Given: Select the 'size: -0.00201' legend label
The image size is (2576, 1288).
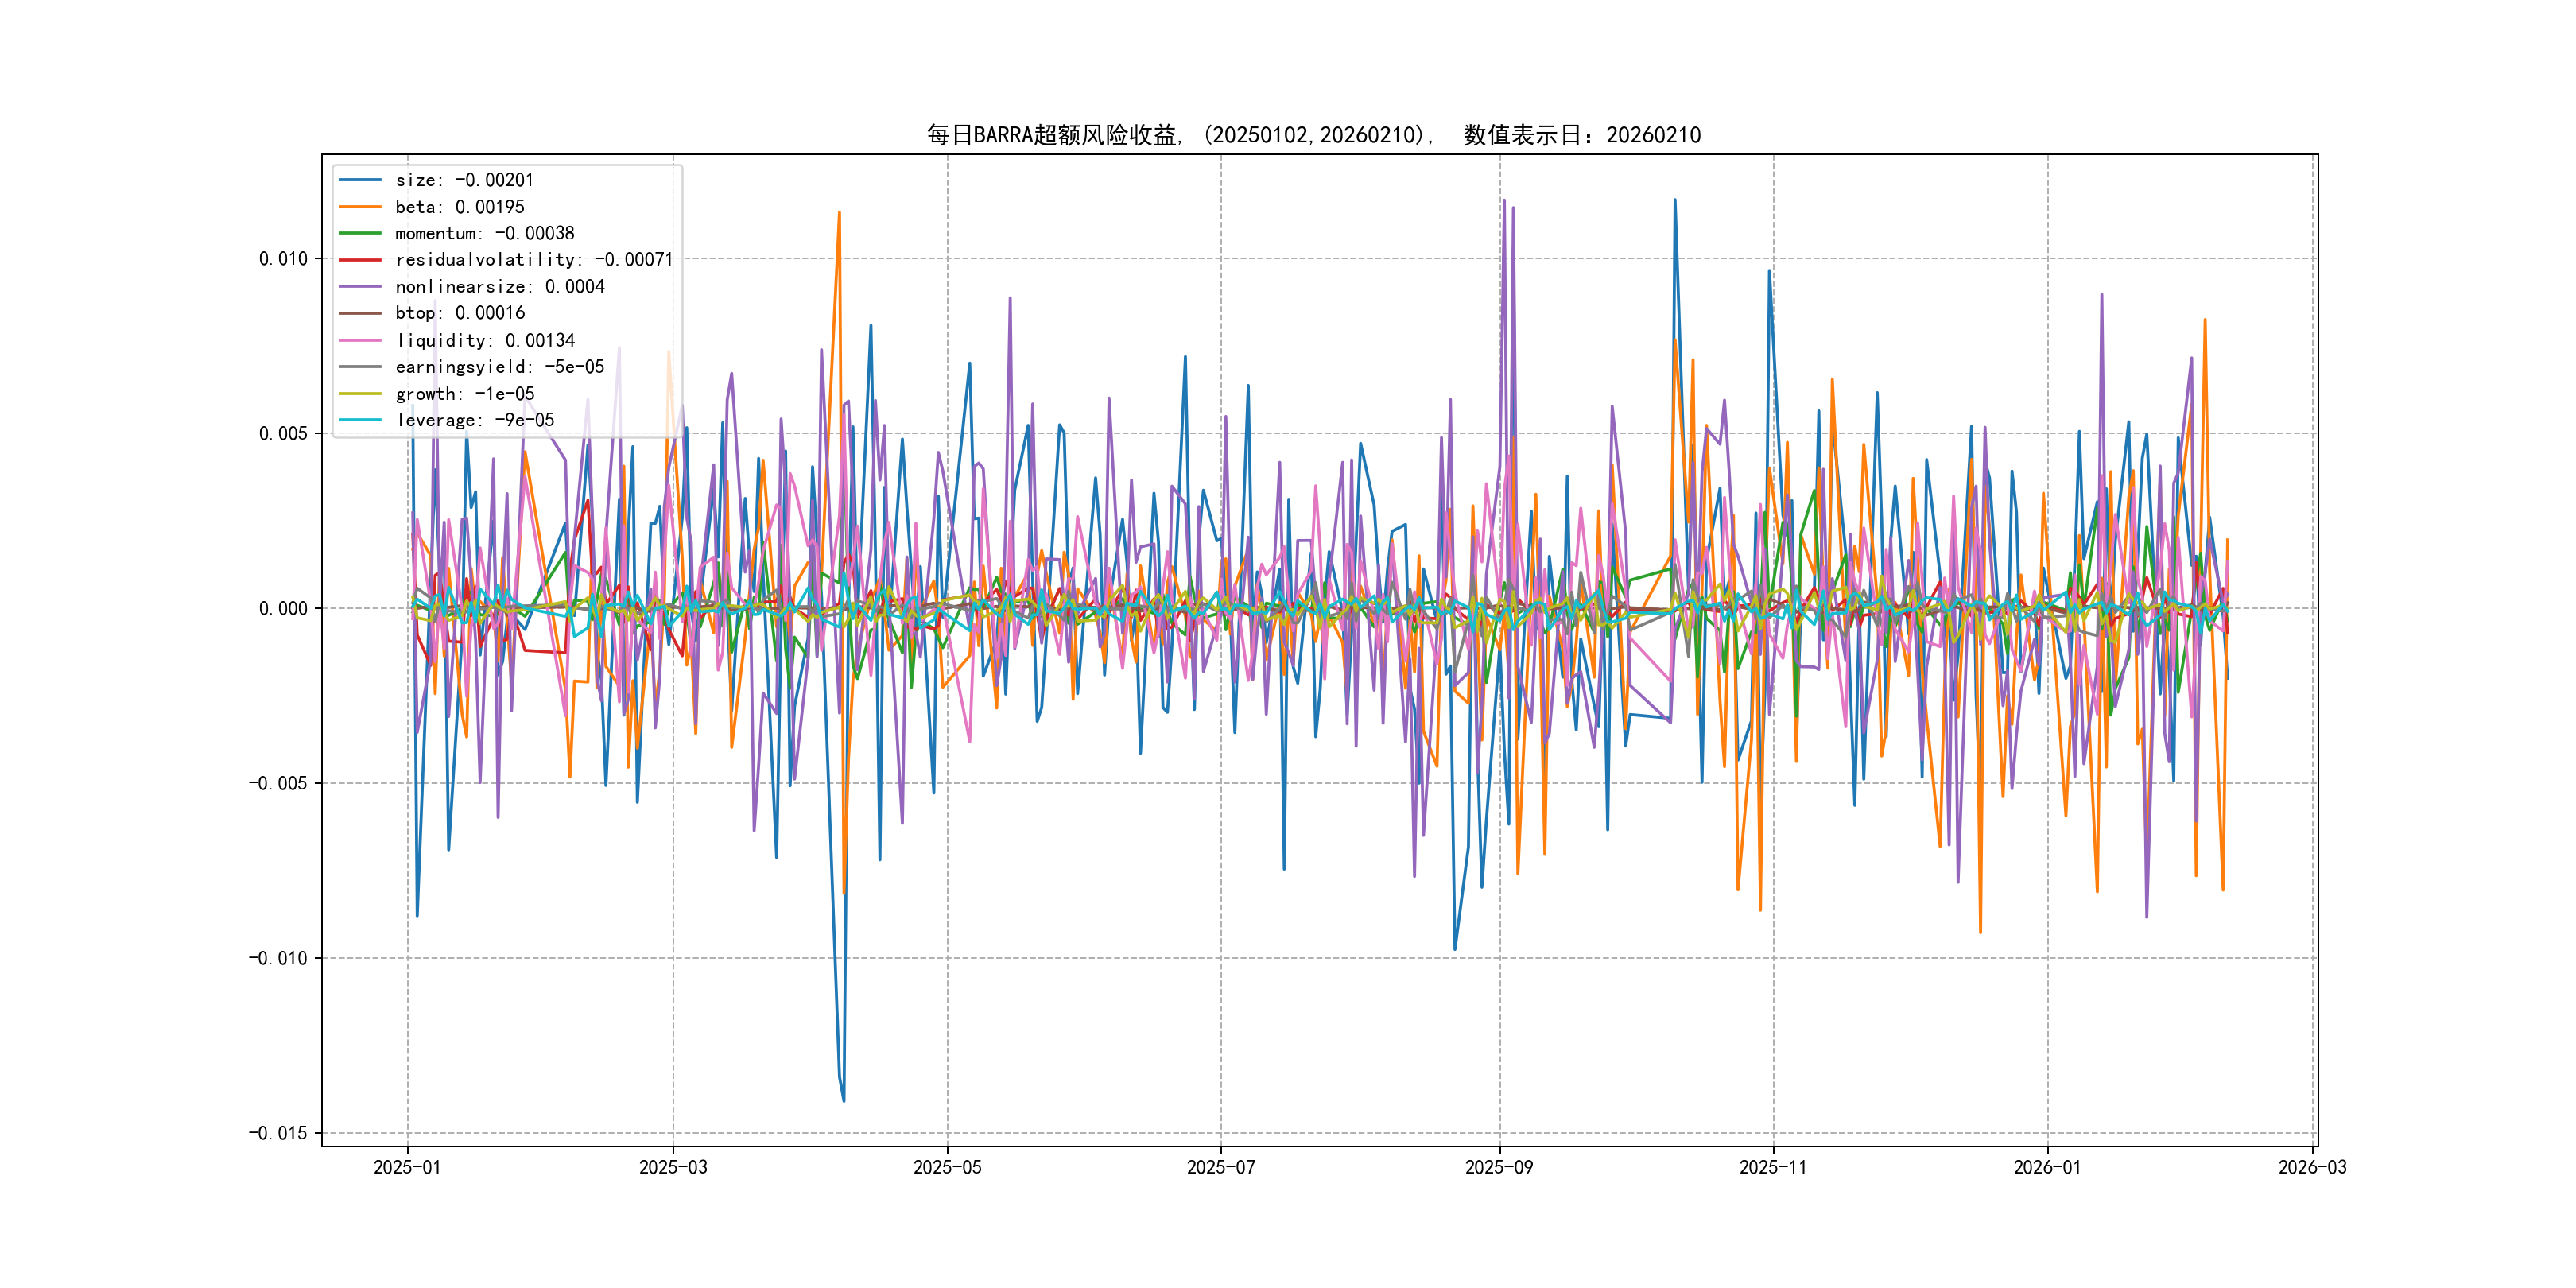Looking at the screenshot, I should 464,180.
